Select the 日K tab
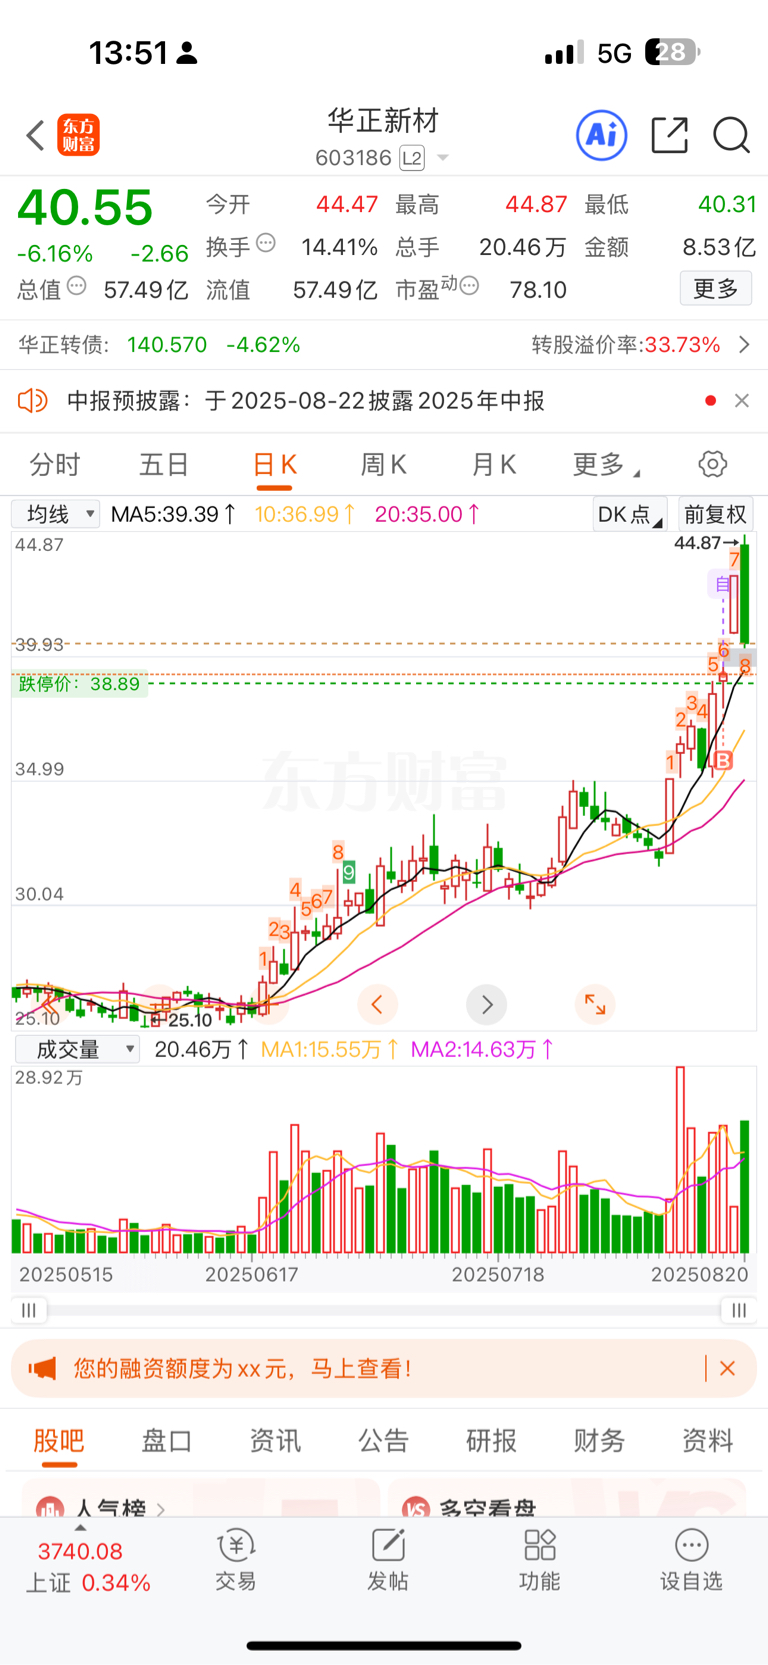The height and width of the screenshot is (1665, 768). click(x=274, y=464)
